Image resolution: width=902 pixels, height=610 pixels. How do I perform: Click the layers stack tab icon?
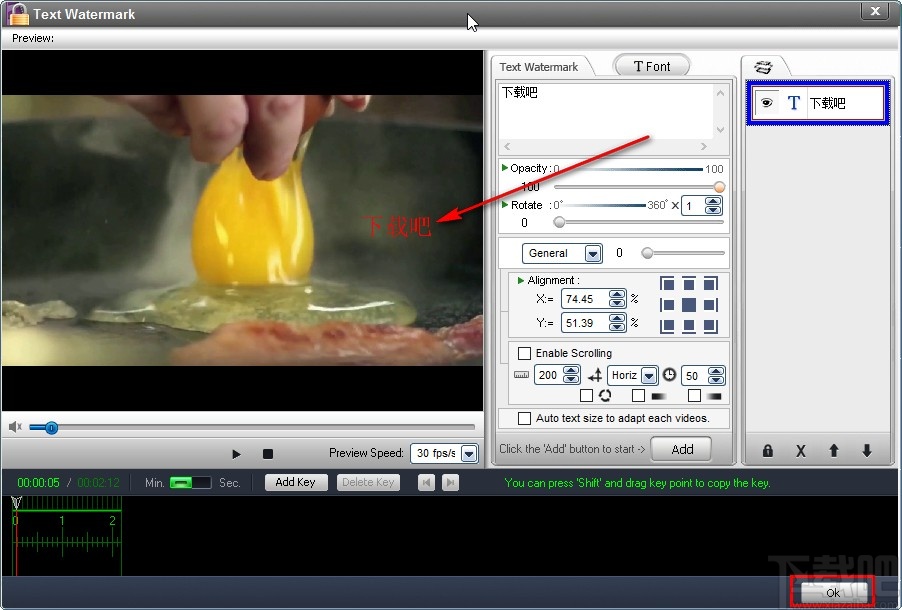tap(763, 67)
